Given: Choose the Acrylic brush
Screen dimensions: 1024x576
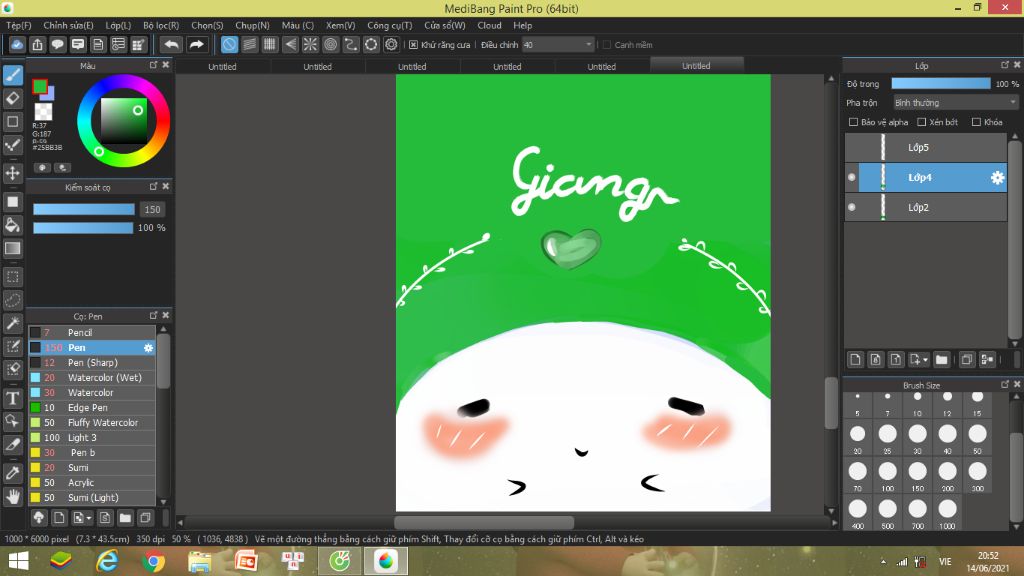Looking at the screenshot, I should point(92,483).
